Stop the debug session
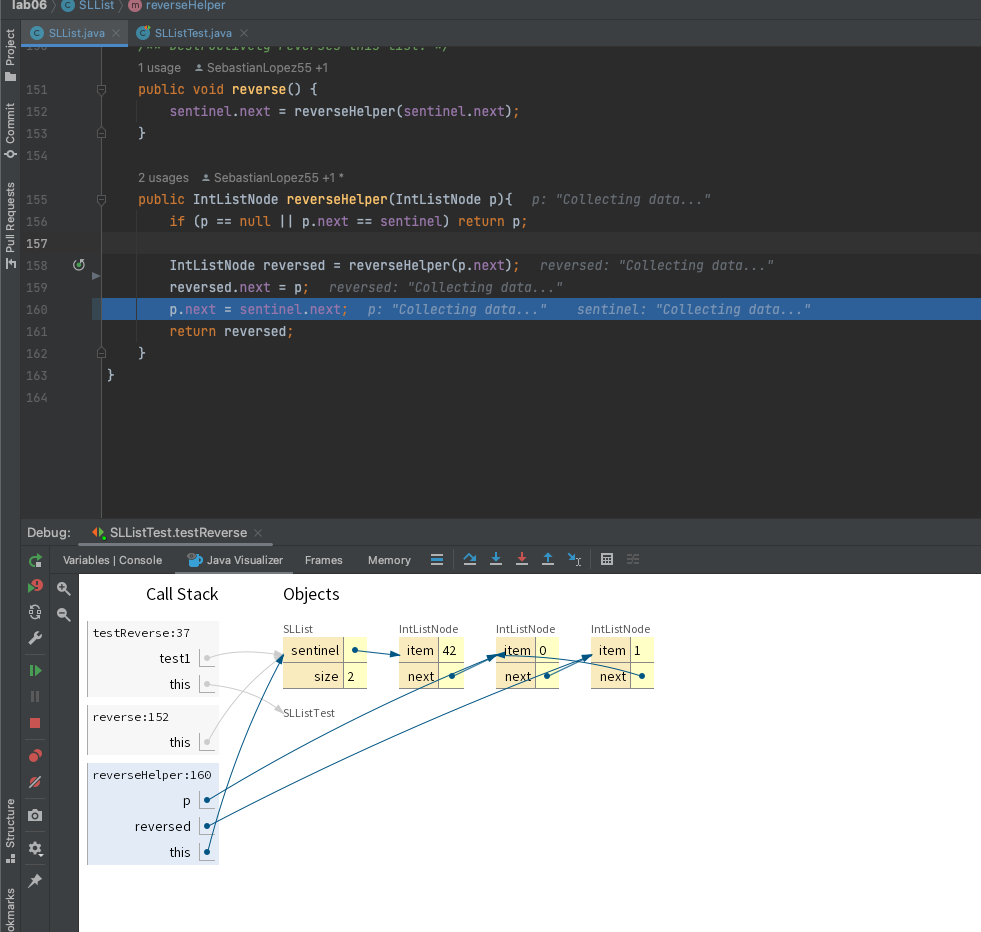 [x=36, y=723]
